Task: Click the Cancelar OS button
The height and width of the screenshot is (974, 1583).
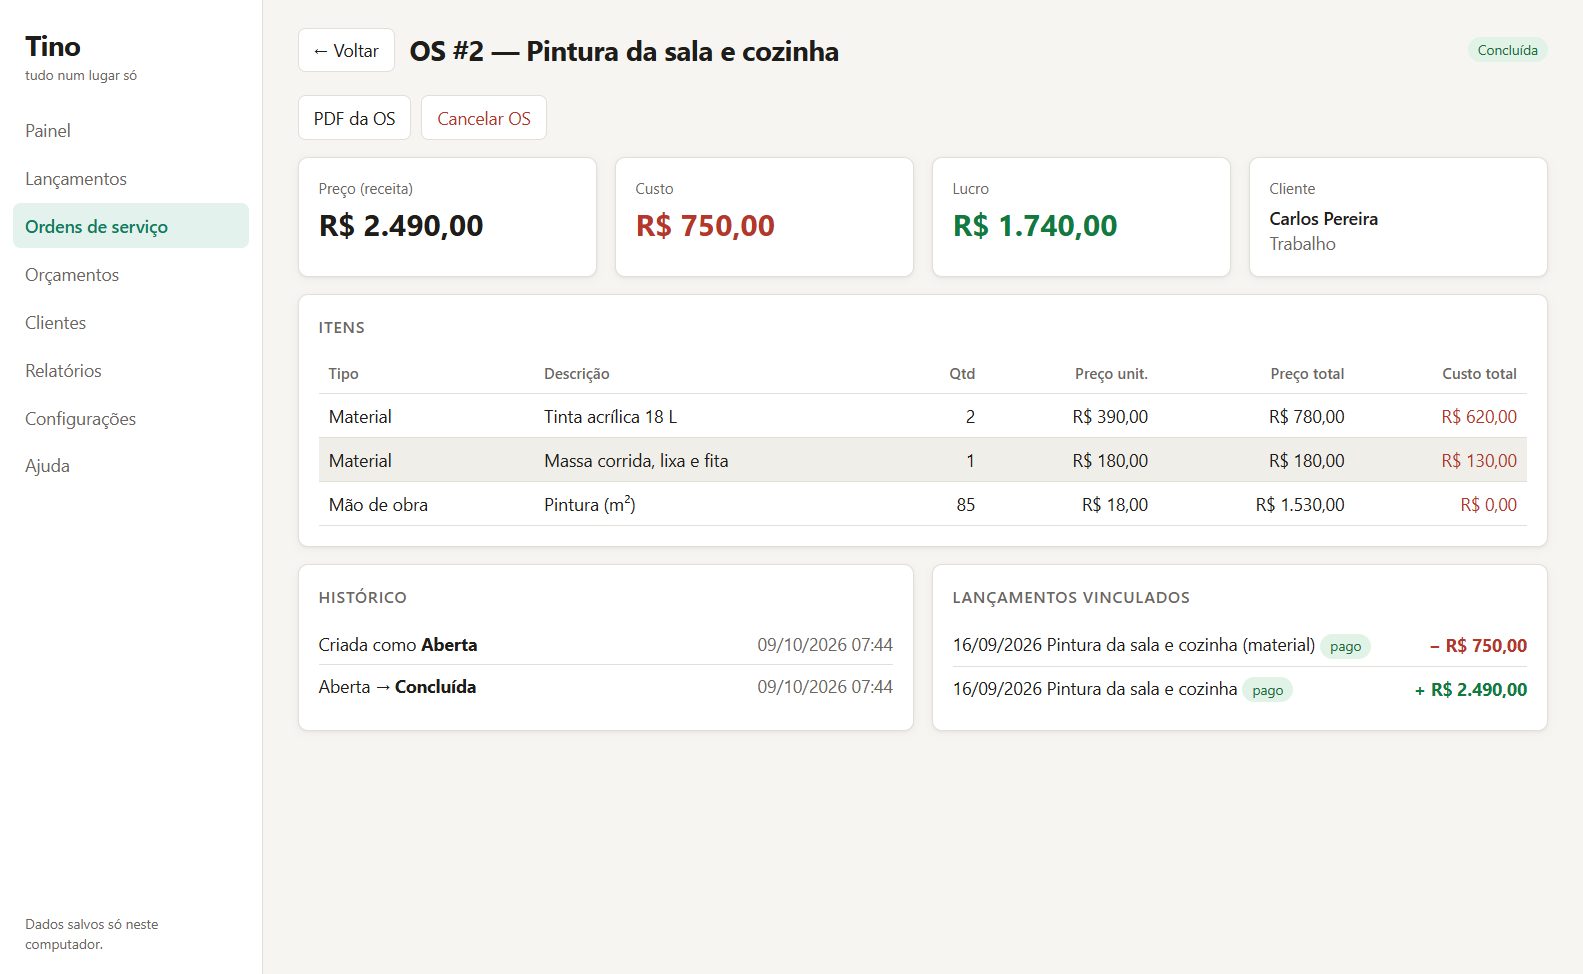Action: [484, 118]
